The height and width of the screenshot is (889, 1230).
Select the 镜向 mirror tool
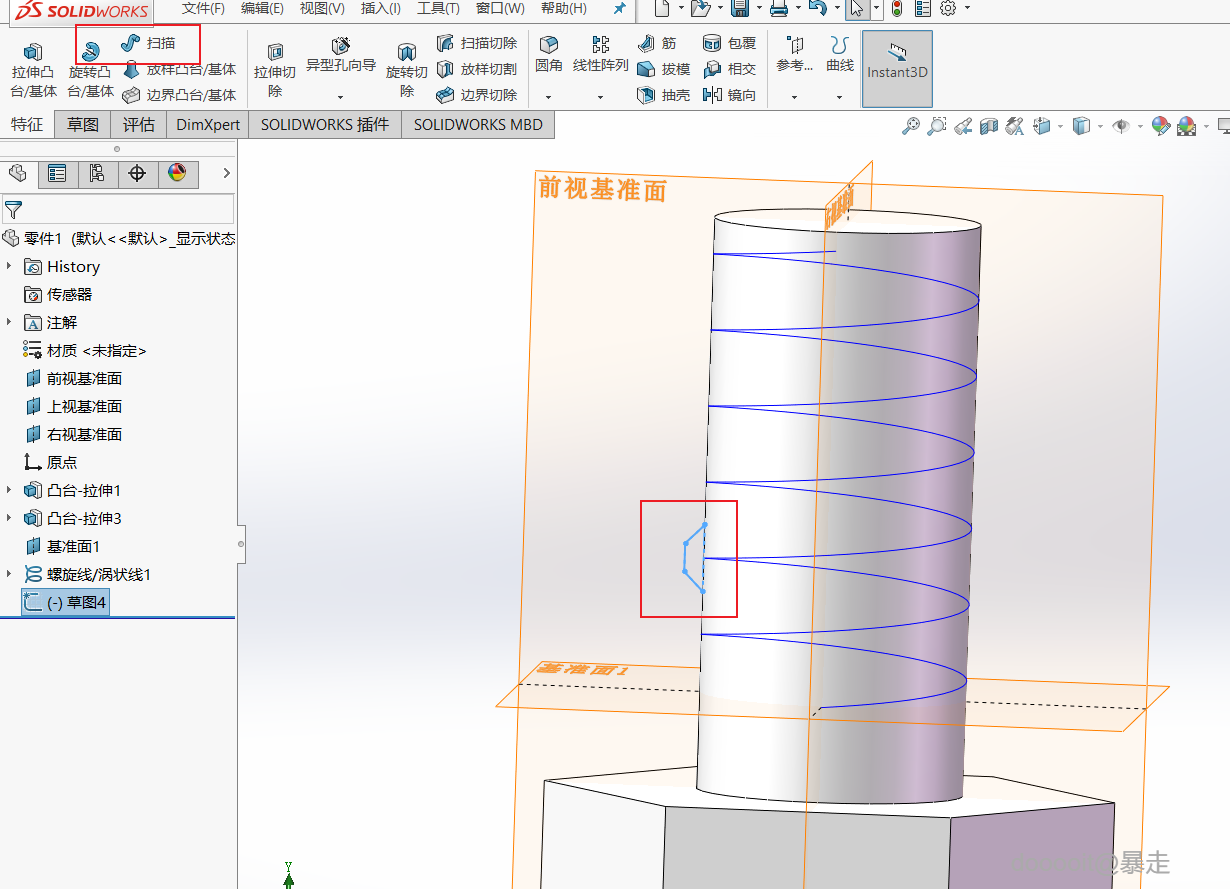(729, 95)
